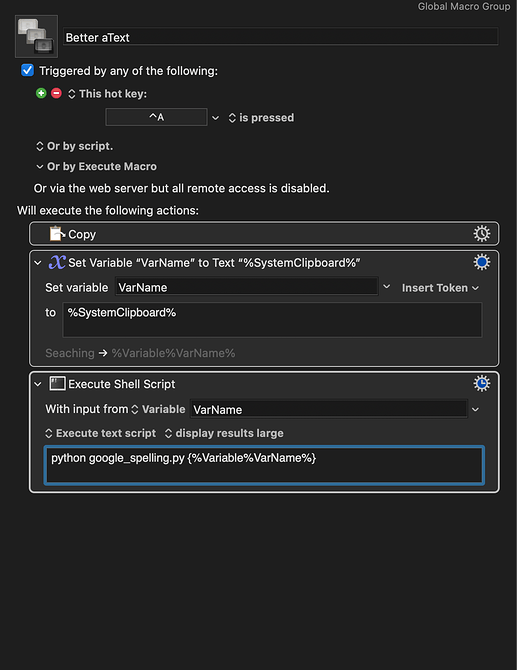Remove the hot key trigger with red minus
The width and height of the screenshot is (517, 670).
coord(56,93)
